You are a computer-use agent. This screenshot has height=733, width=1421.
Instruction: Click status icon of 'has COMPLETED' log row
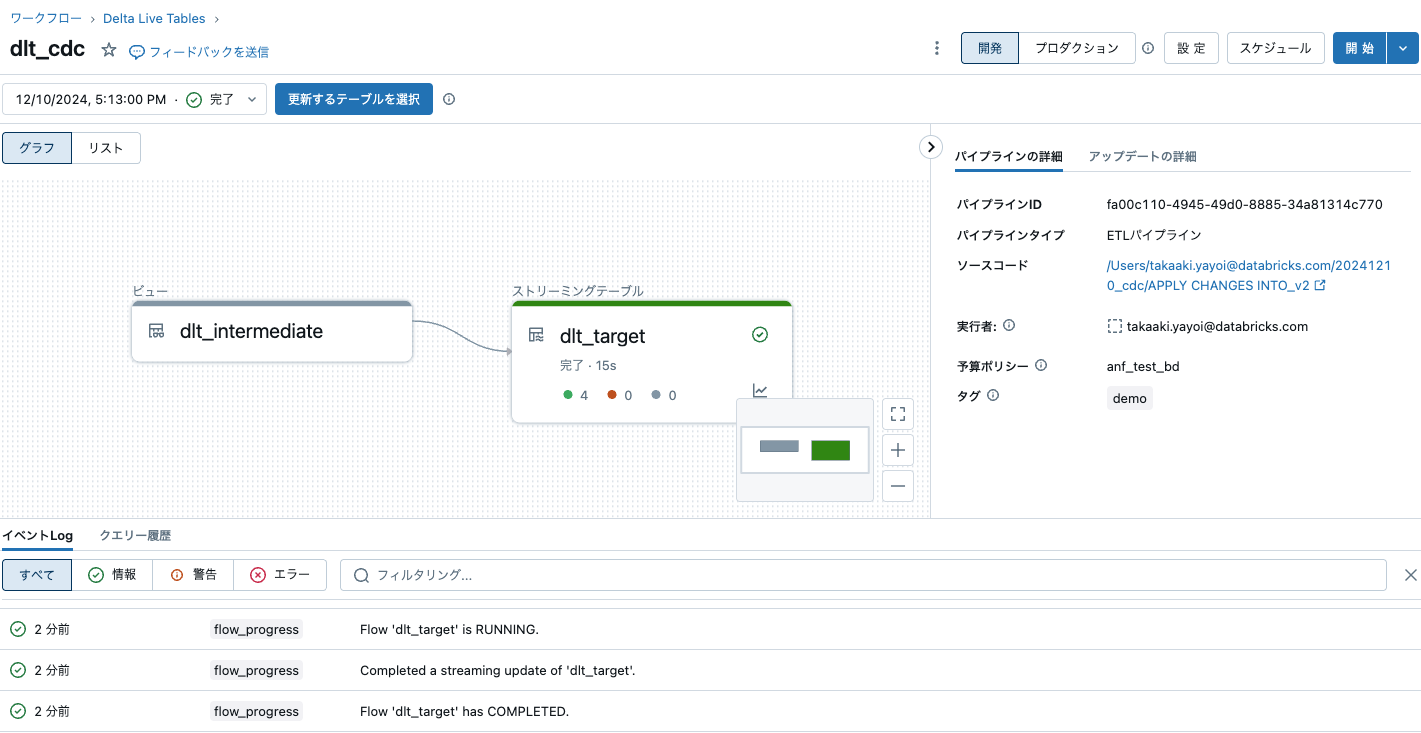point(18,711)
